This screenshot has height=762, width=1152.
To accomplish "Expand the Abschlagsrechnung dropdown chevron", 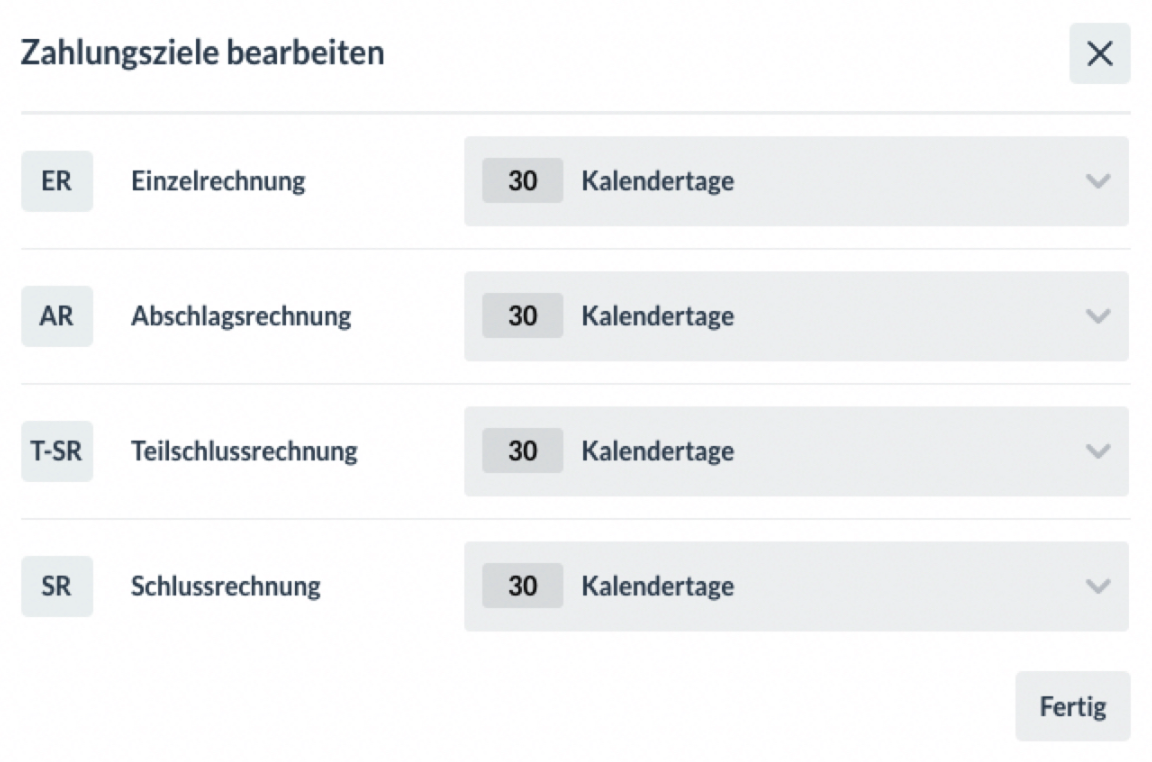I will coord(1098,316).
